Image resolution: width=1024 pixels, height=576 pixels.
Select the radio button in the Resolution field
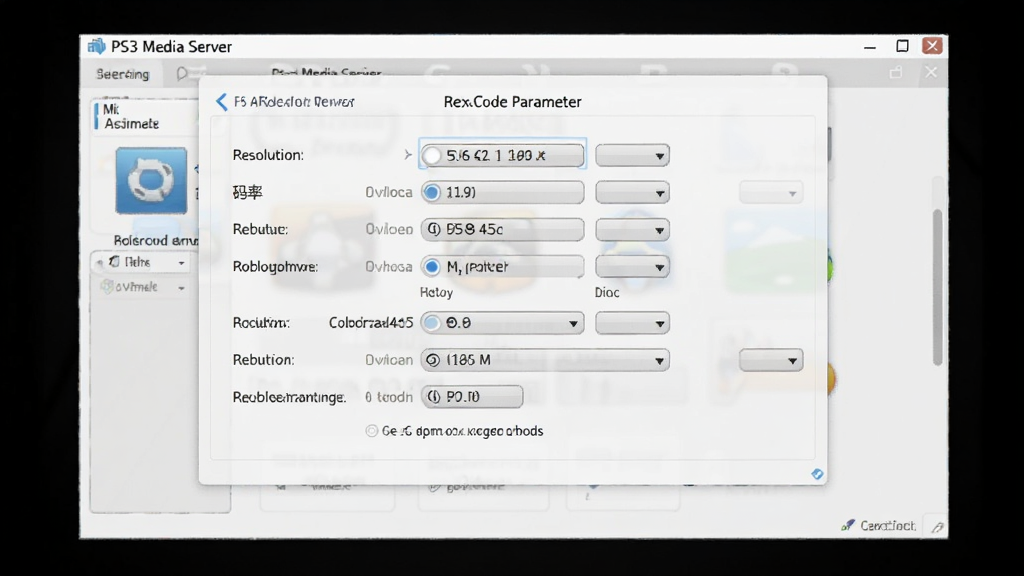pos(432,155)
